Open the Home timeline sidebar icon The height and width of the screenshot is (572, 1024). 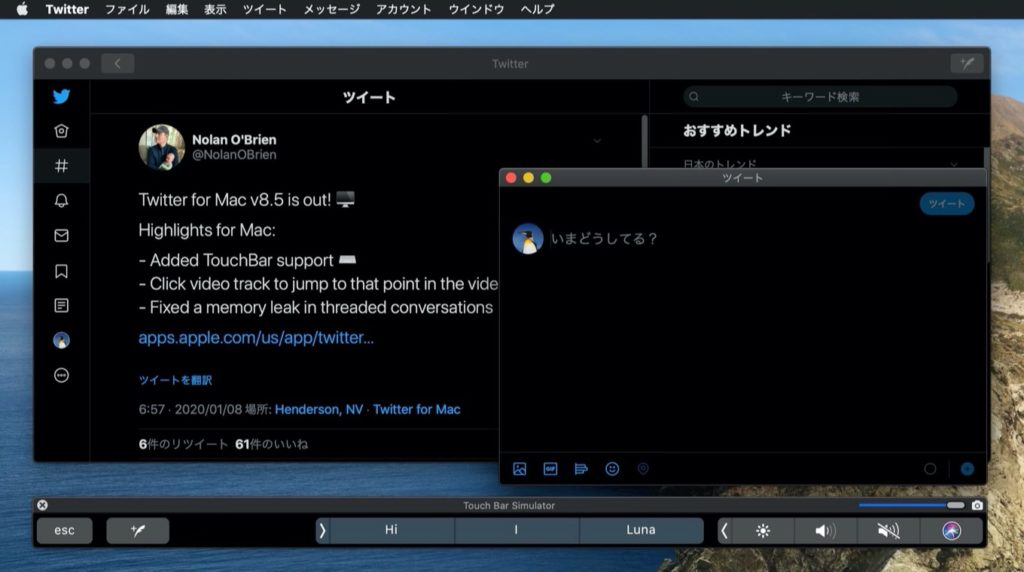61,131
